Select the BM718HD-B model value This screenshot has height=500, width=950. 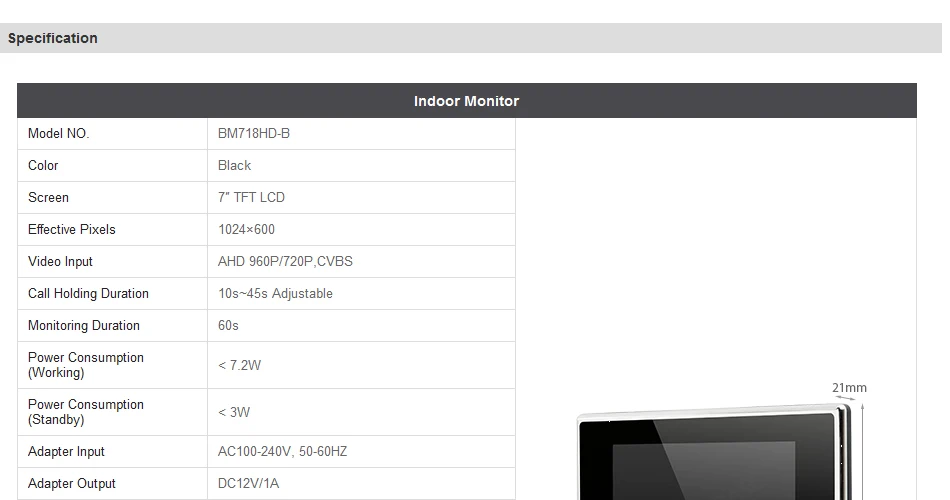point(254,133)
